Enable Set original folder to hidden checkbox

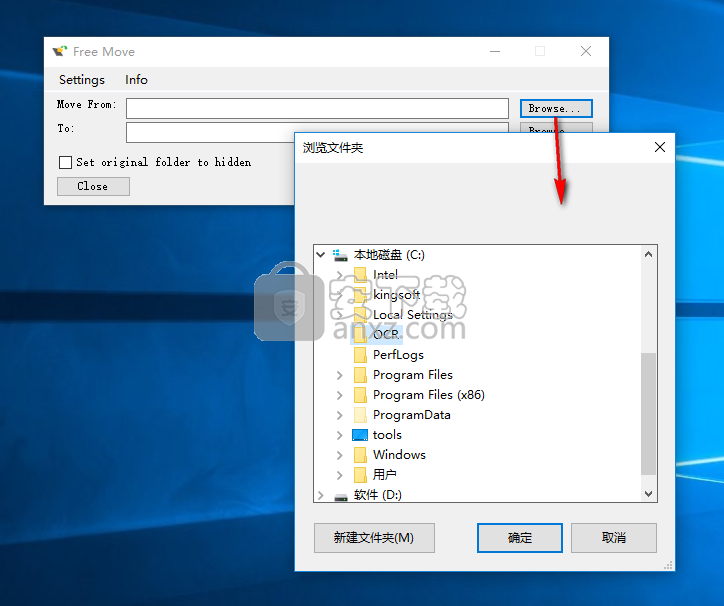[66, 162]
